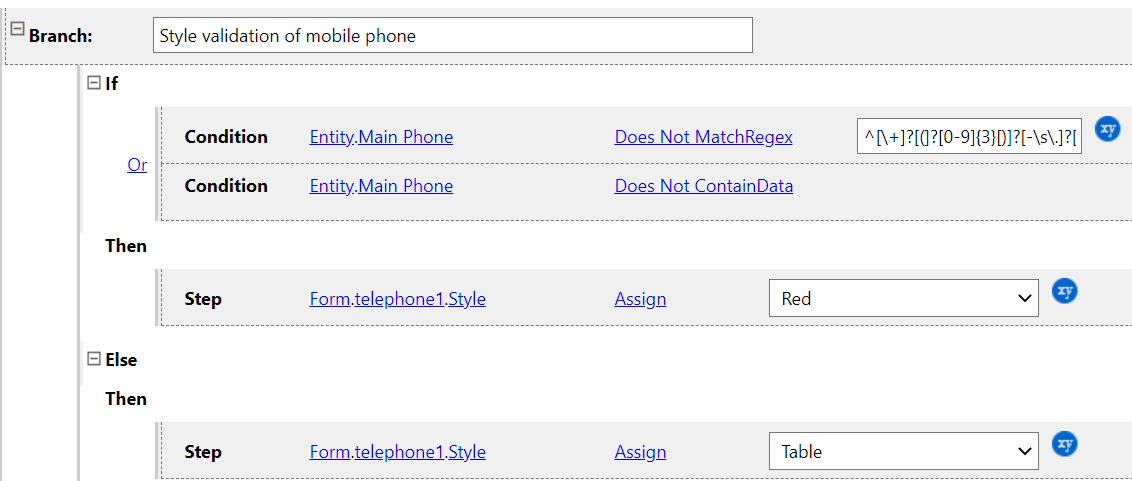Open the Red style dropdown
1132x481 pixels.
(x=903, y=298)
